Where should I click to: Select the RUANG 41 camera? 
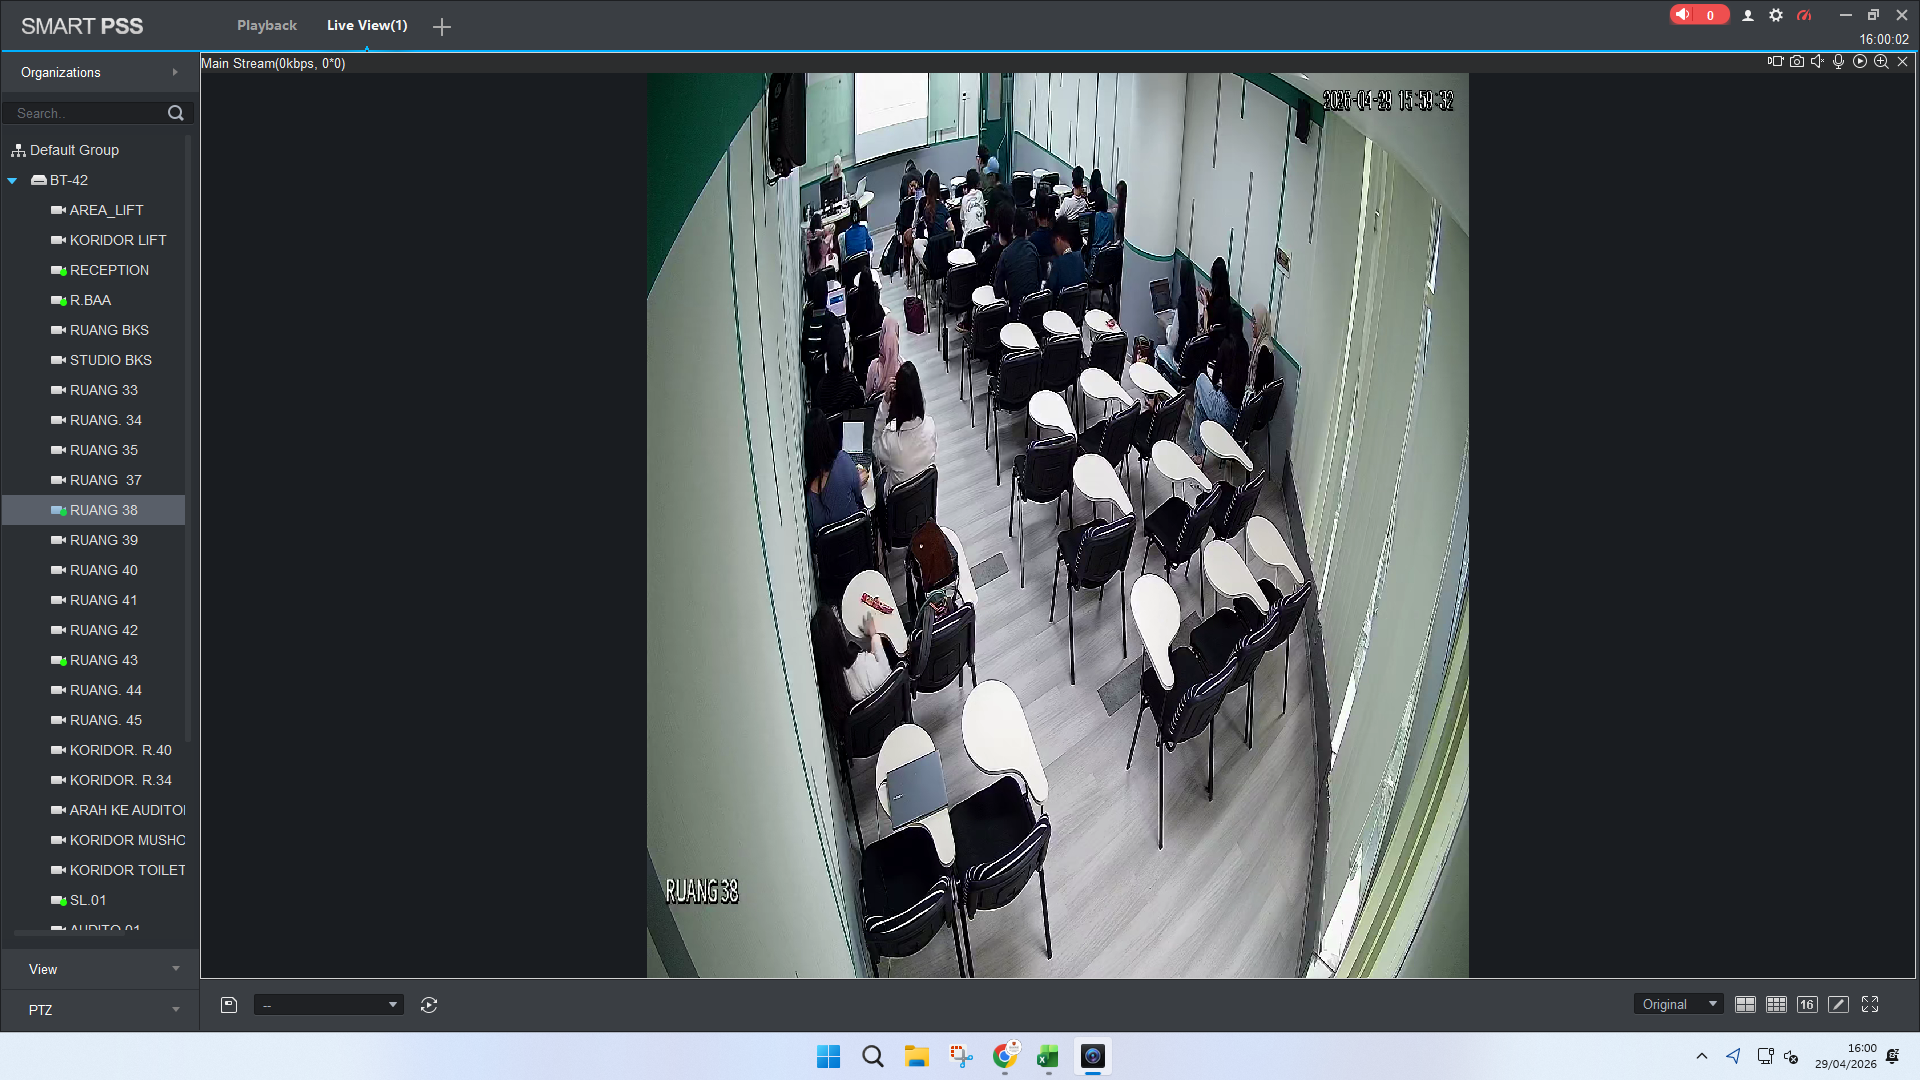(x=103, y=600)
